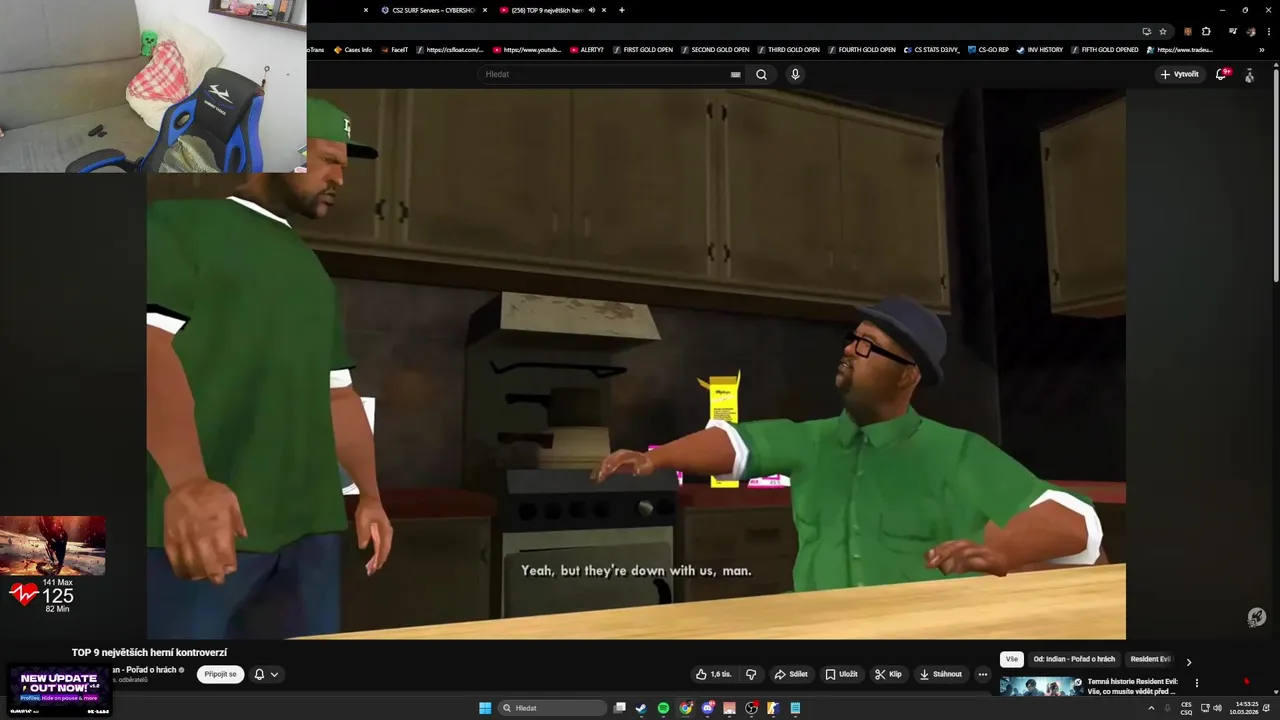Switch input language CES CSQ indicator
Image resolution: width=1280 pixels, height=720 pixels.
point(1186,708)
